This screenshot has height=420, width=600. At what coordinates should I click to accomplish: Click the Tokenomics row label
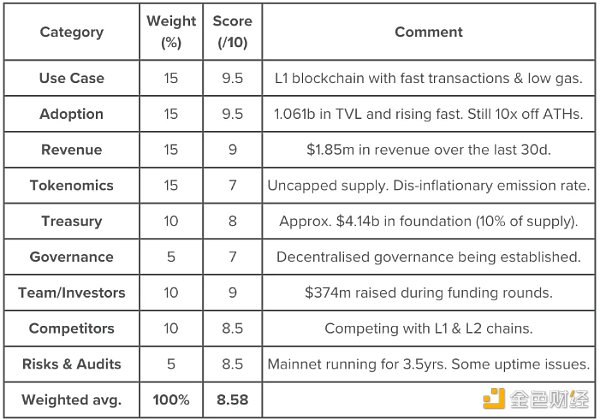tap(72, 185)
